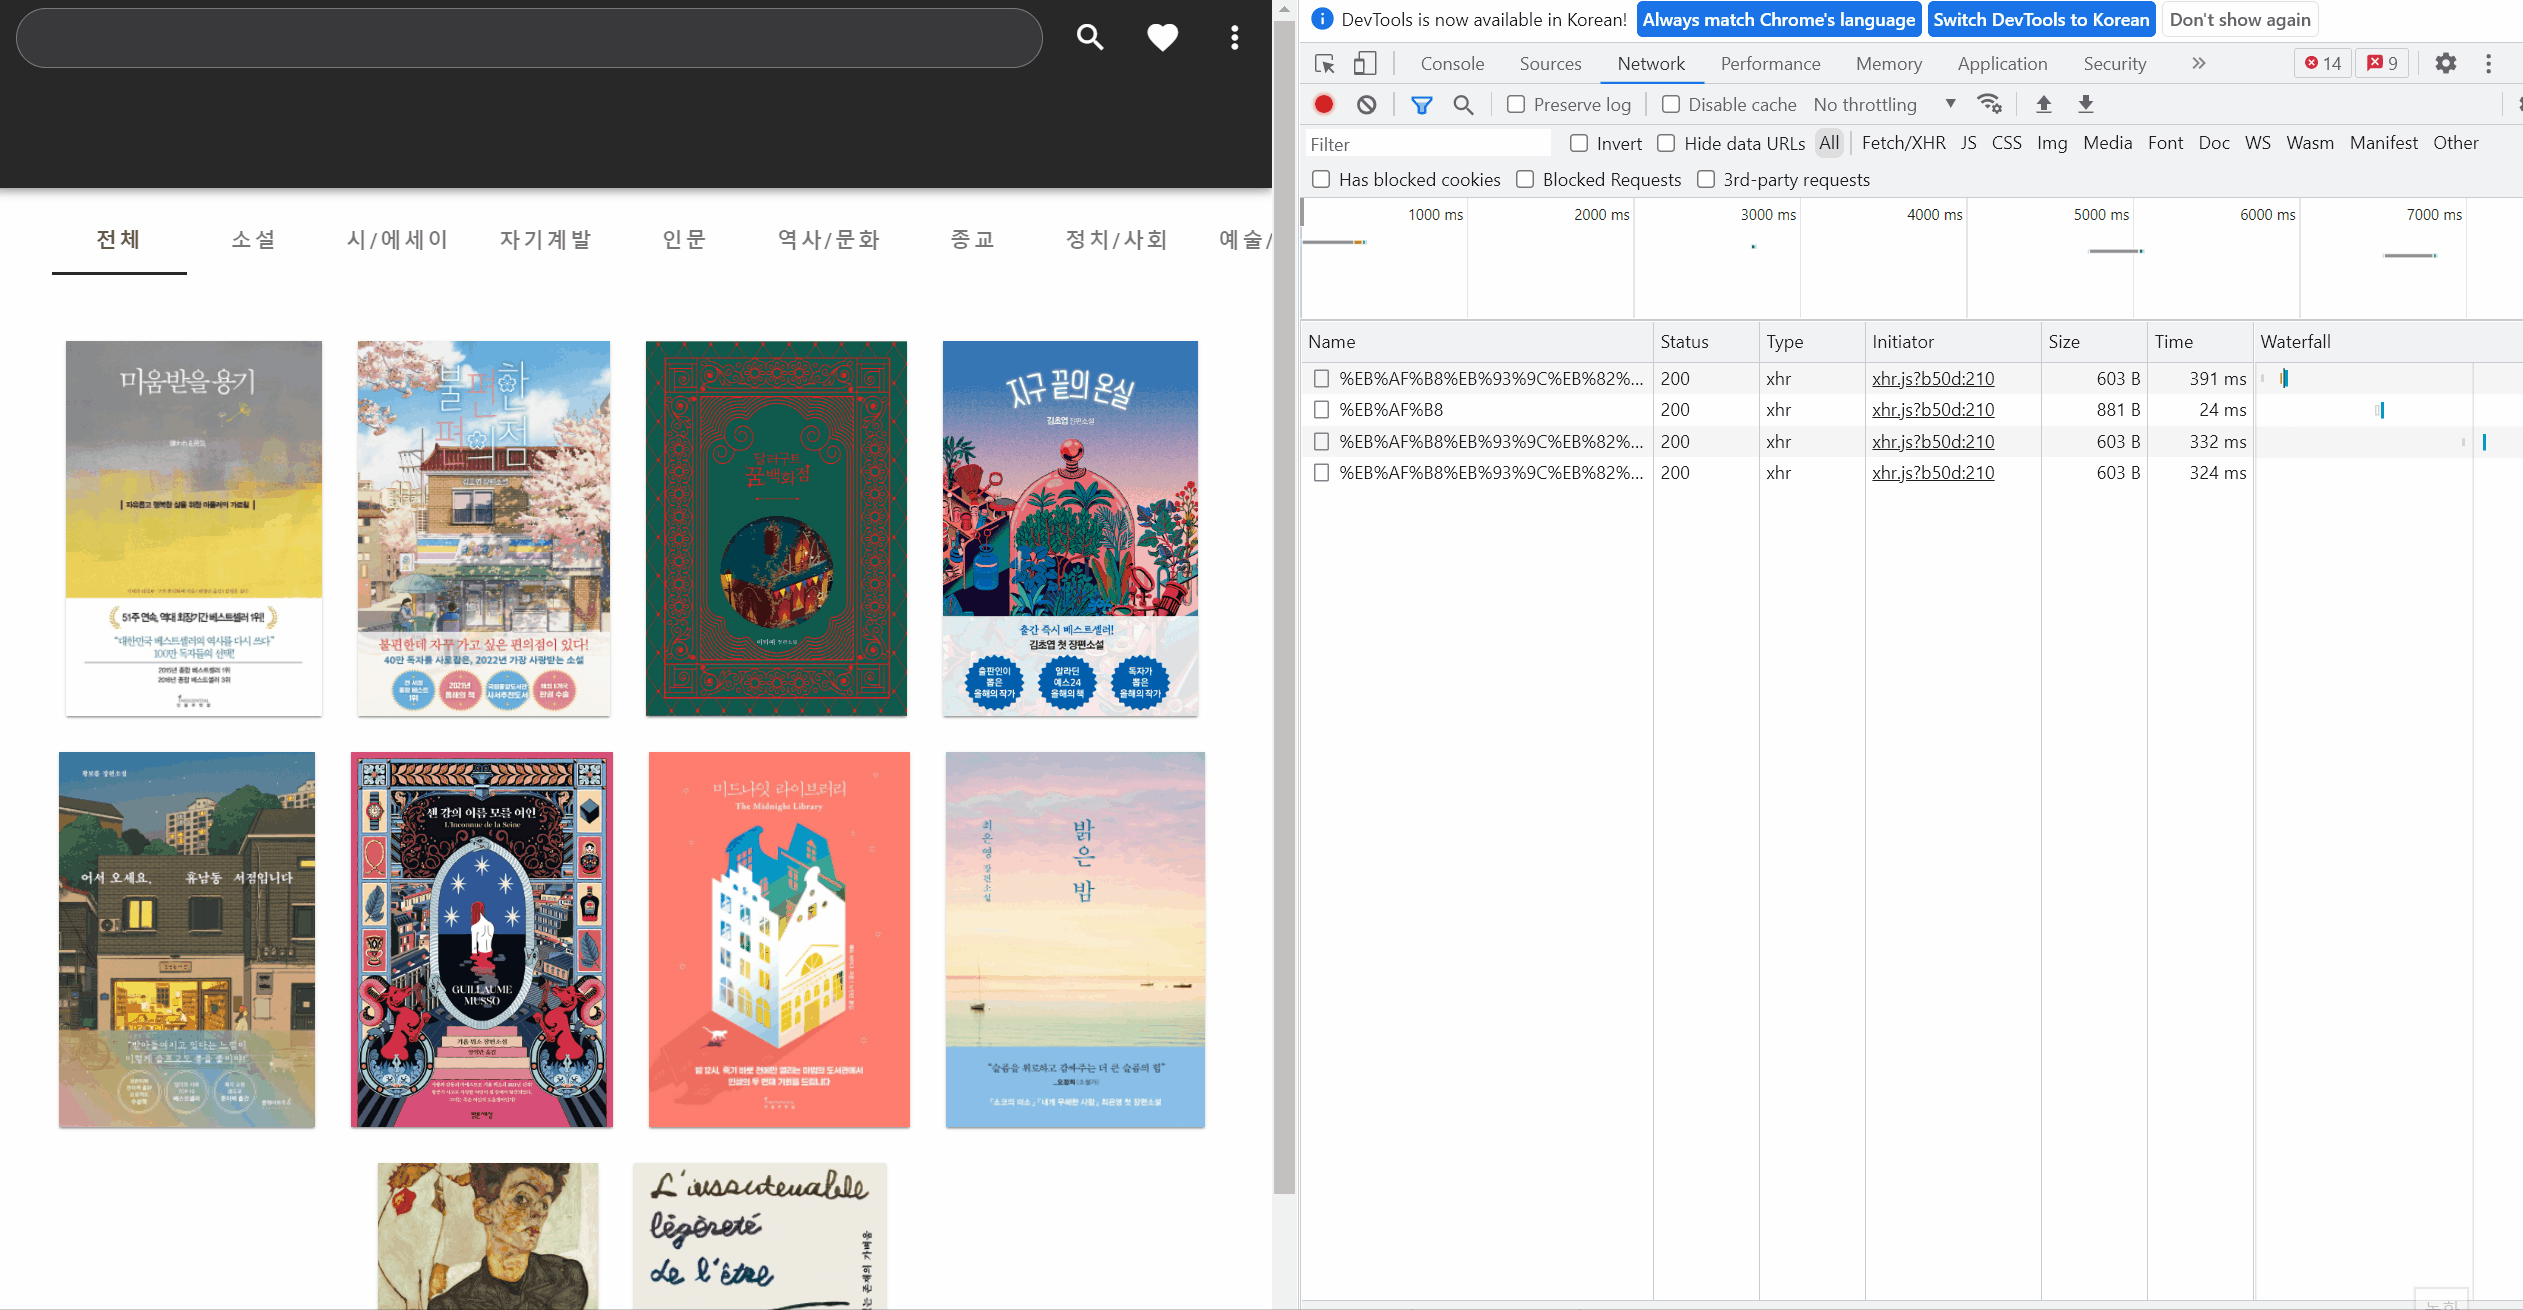
Task: Click the page vertical scrollbar
Action: pyautogui.click(x=1284, y=608)
